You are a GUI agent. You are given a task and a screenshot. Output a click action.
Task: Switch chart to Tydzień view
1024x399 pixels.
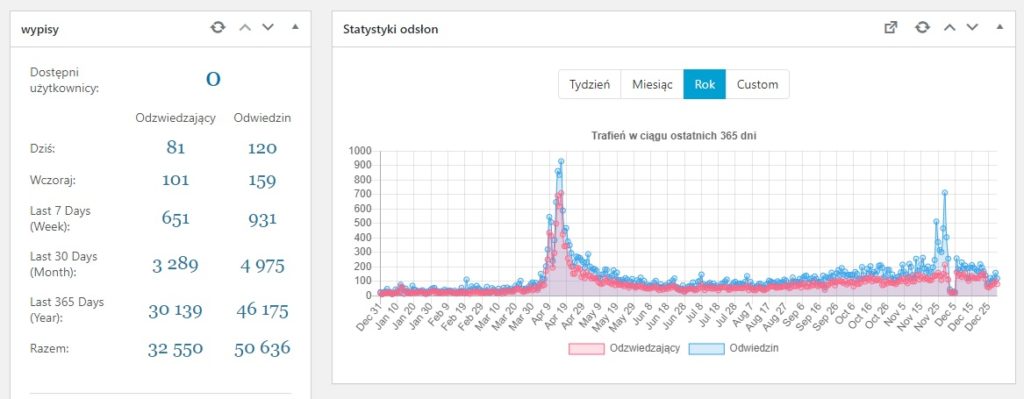point(589,84)
